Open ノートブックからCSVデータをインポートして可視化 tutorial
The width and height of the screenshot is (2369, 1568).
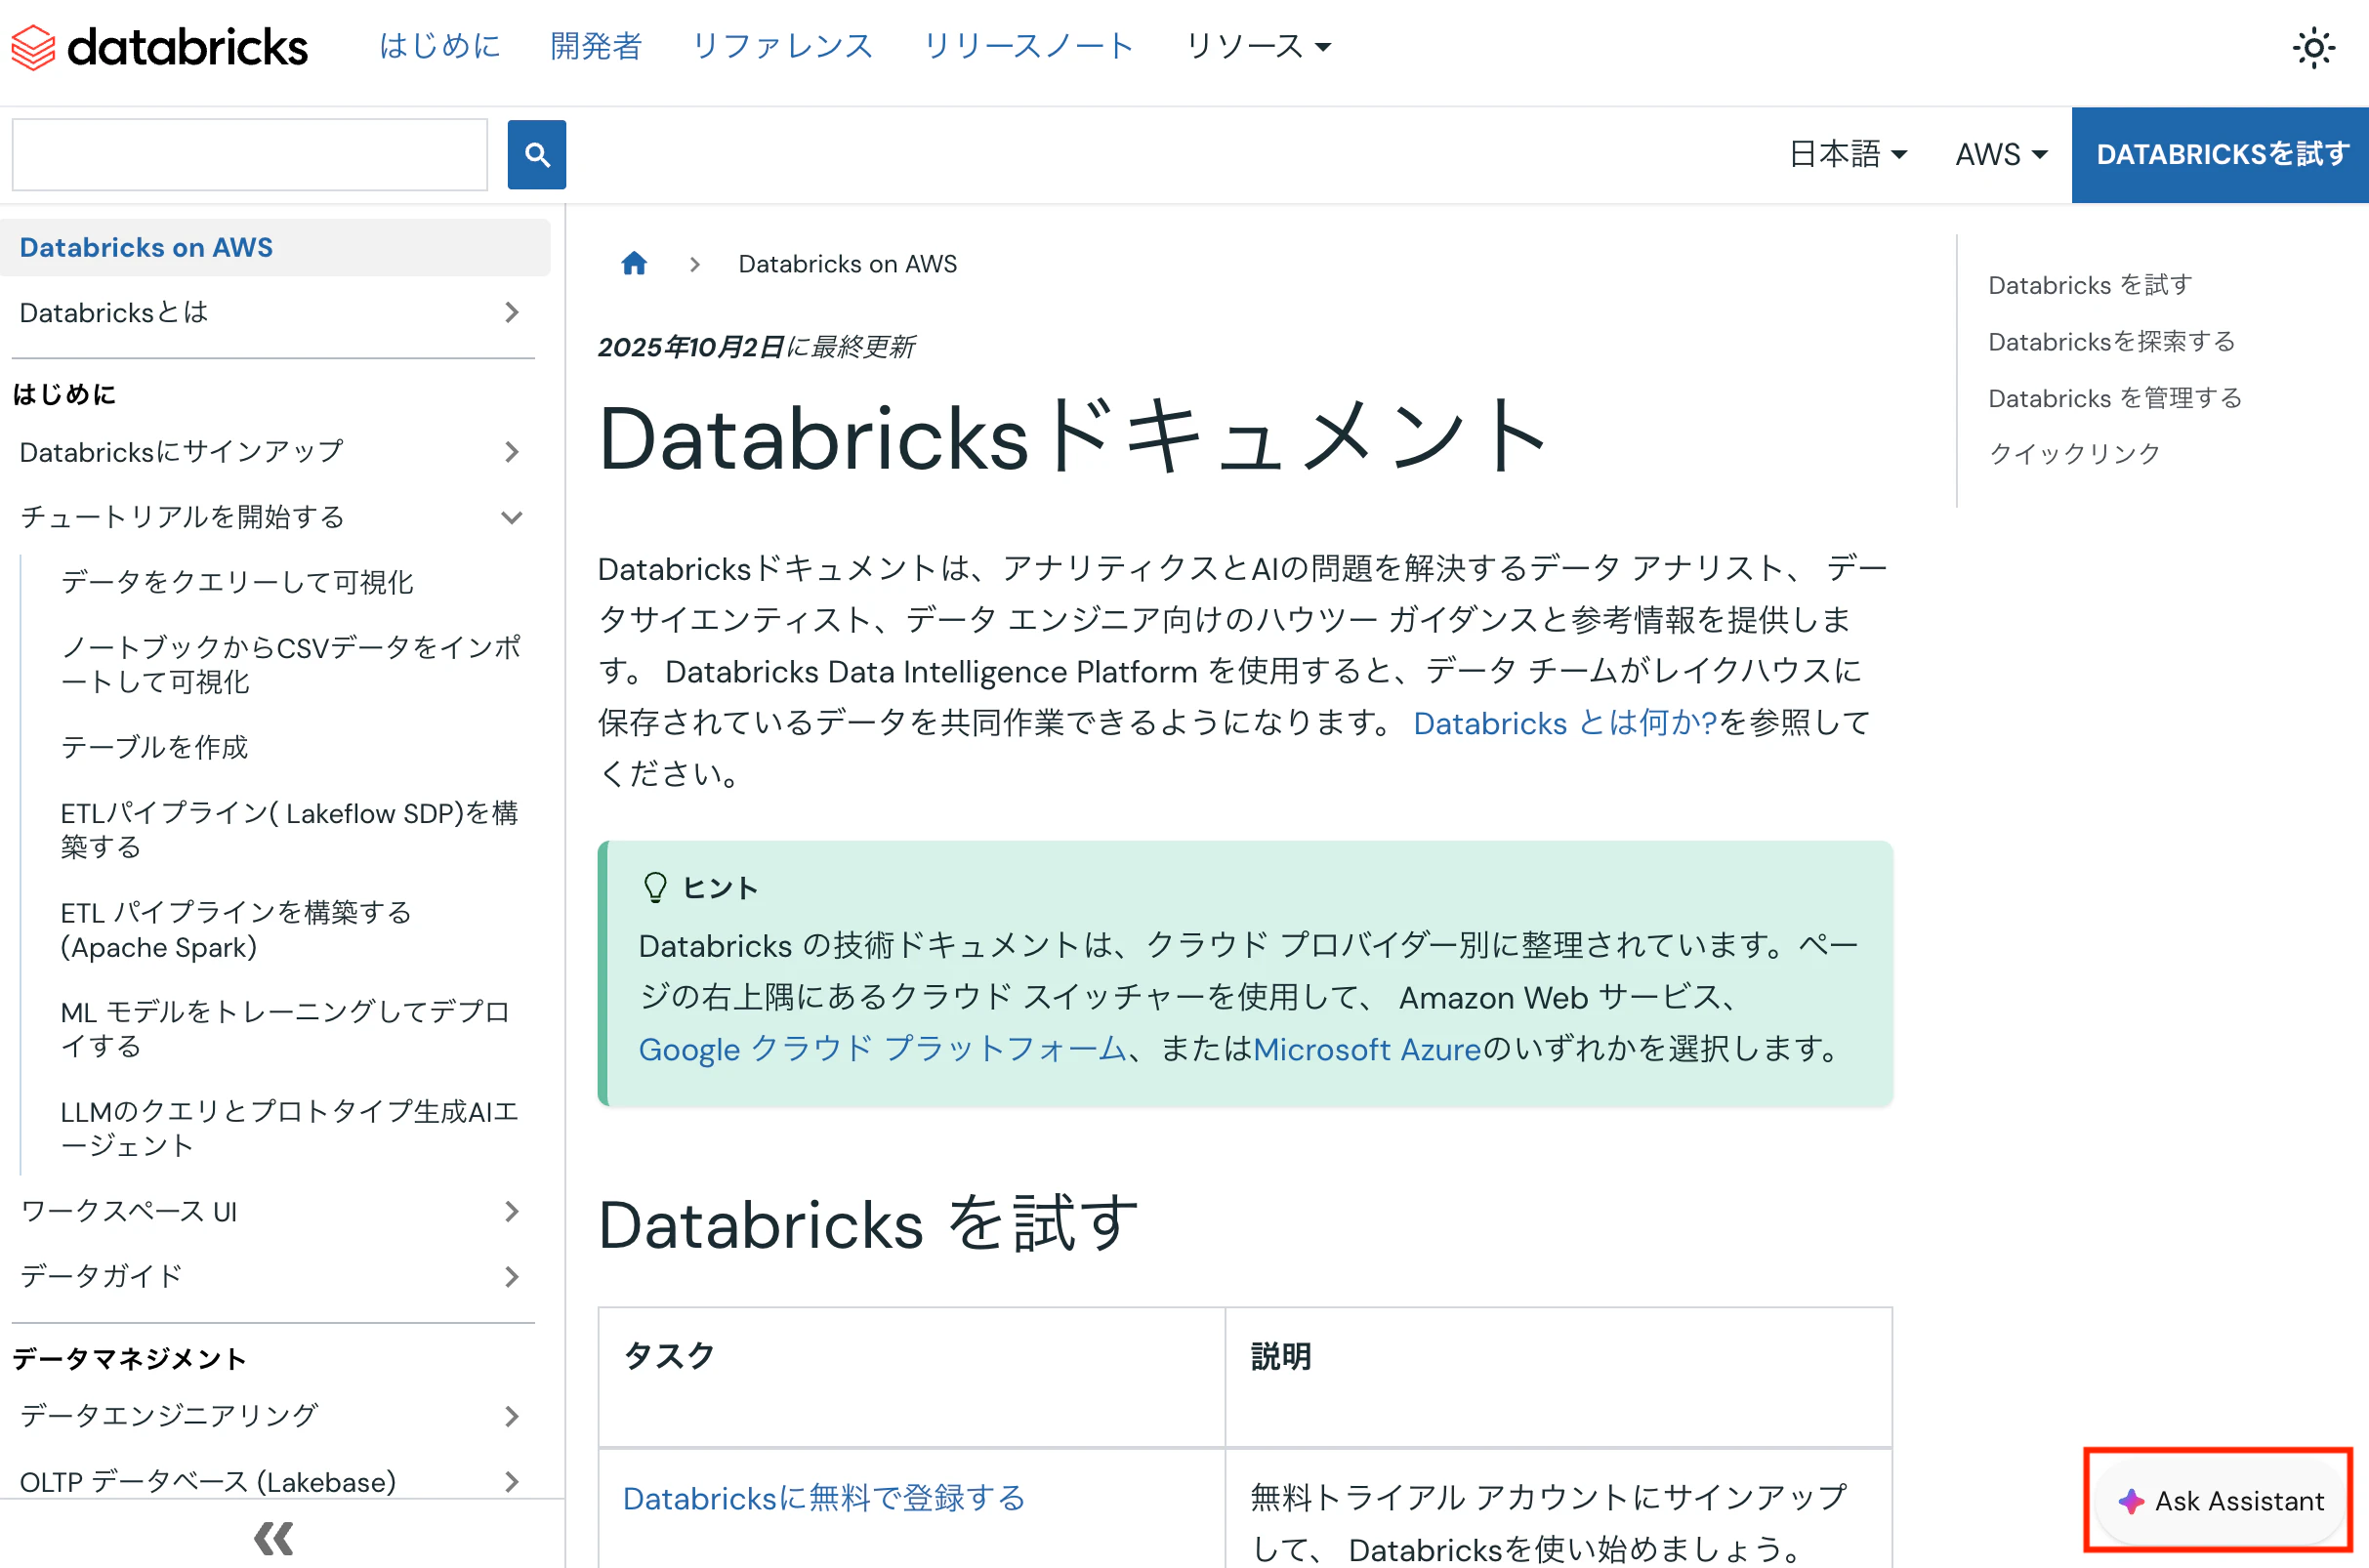point(291,665)
